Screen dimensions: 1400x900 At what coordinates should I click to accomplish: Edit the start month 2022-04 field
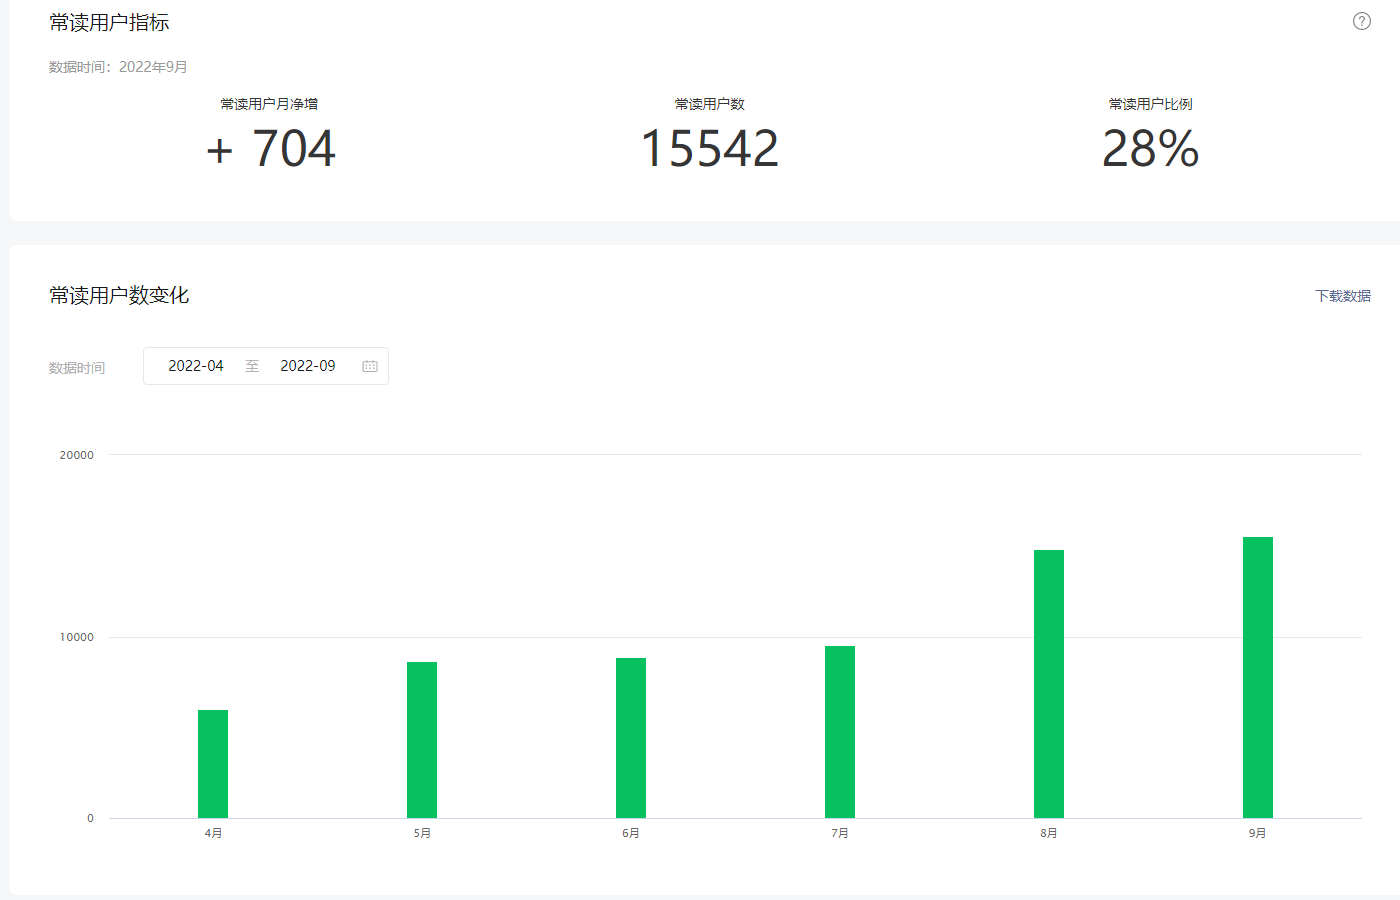pos(196,366)
